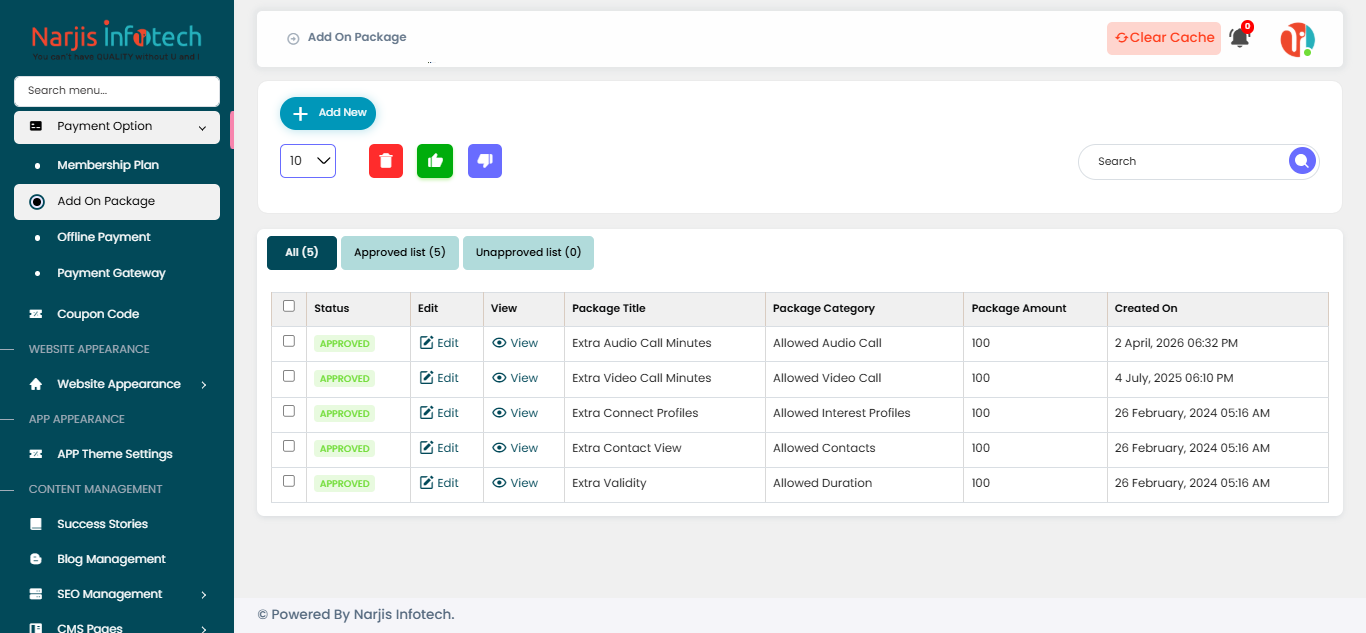Click the red delete trash icon
This screenshot has height=633, width=1366.
tap(386, 161)
